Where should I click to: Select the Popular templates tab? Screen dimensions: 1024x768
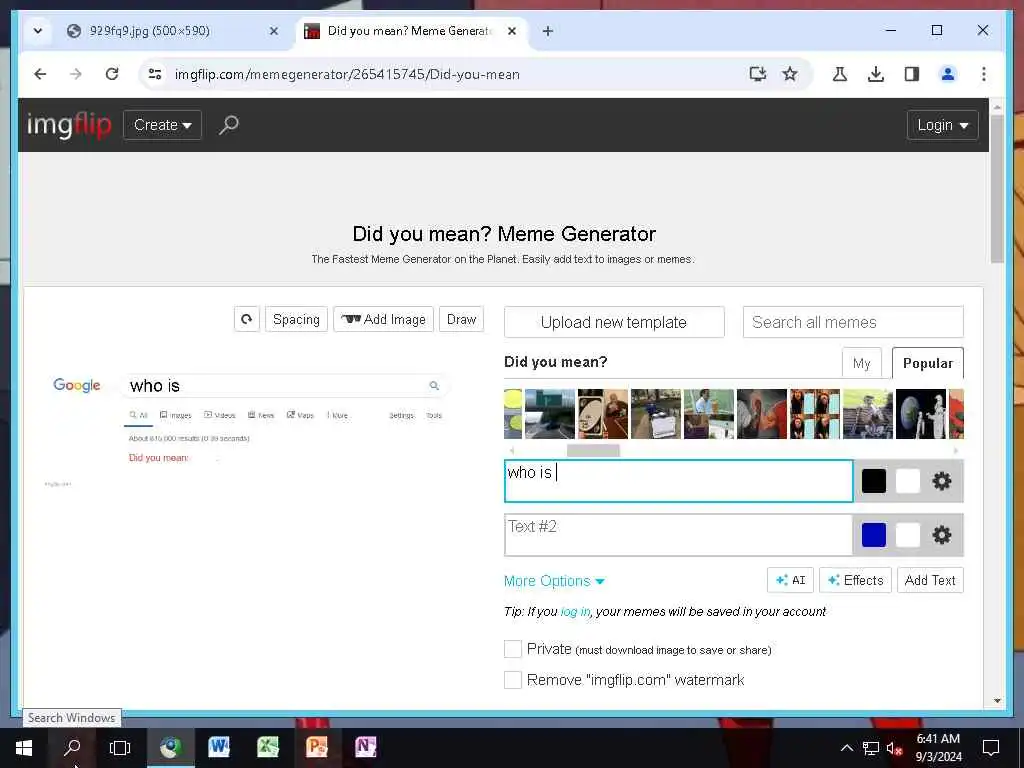927,363
